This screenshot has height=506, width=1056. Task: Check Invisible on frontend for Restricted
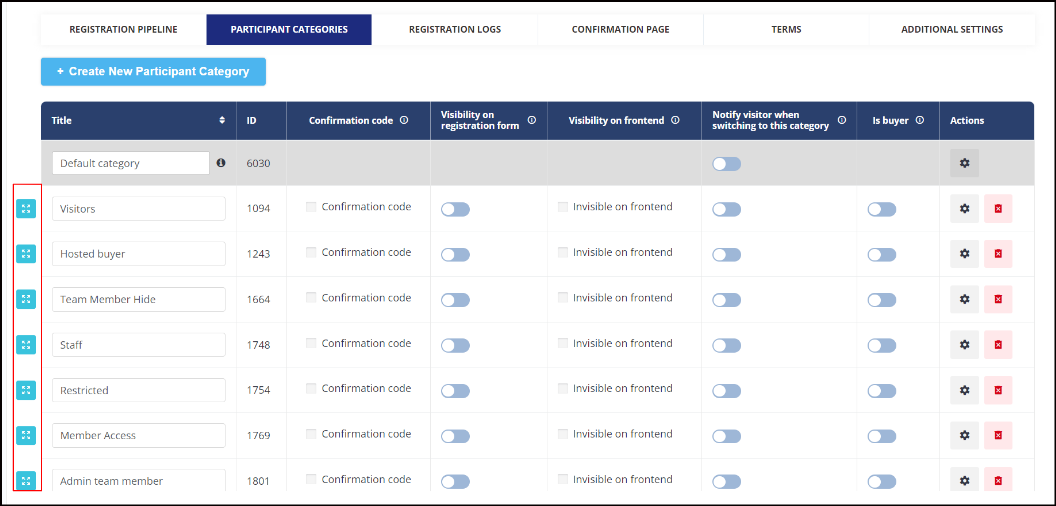click(x=563, y=388)
